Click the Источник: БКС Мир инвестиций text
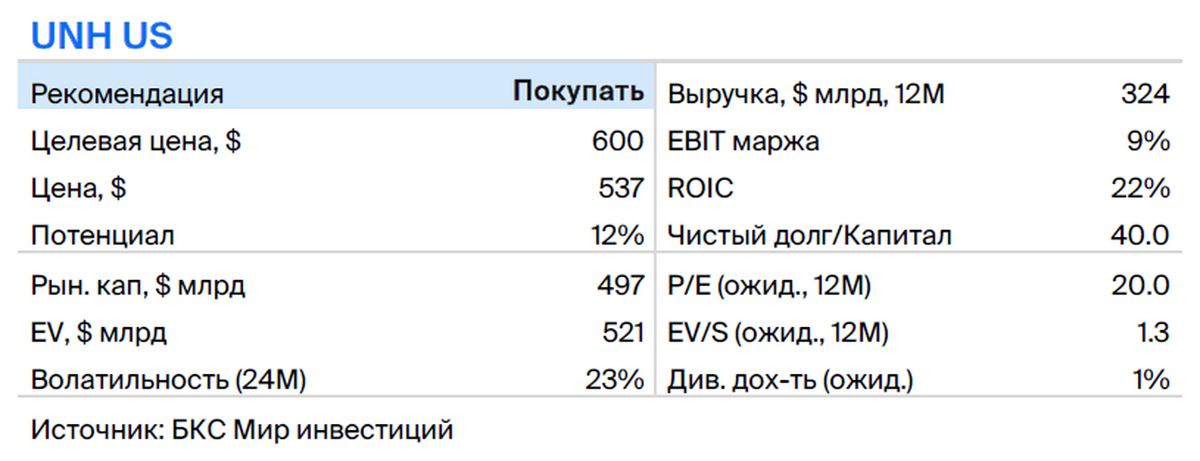Image resolution: width=1200 pixels, height=461 pixels. (x=243, y=431)
